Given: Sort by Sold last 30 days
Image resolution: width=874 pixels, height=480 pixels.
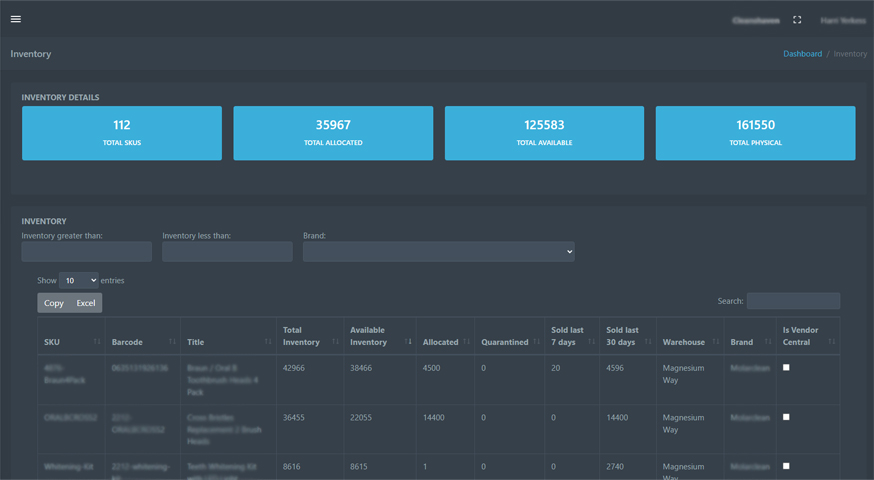Looking at the screenshot, I should pos(626,336).
